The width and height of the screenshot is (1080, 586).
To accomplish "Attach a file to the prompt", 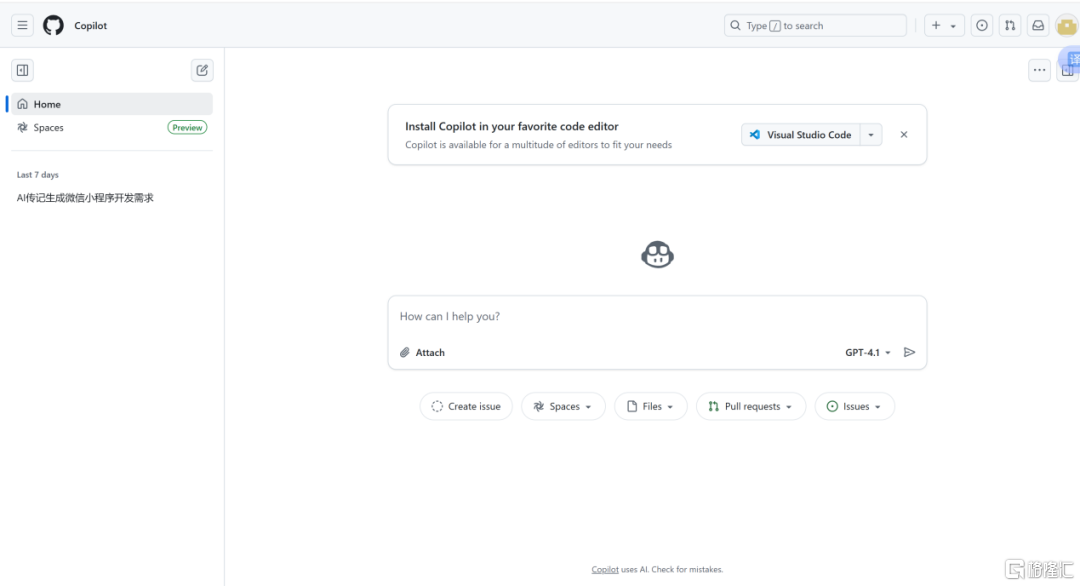I will (422, 353).
